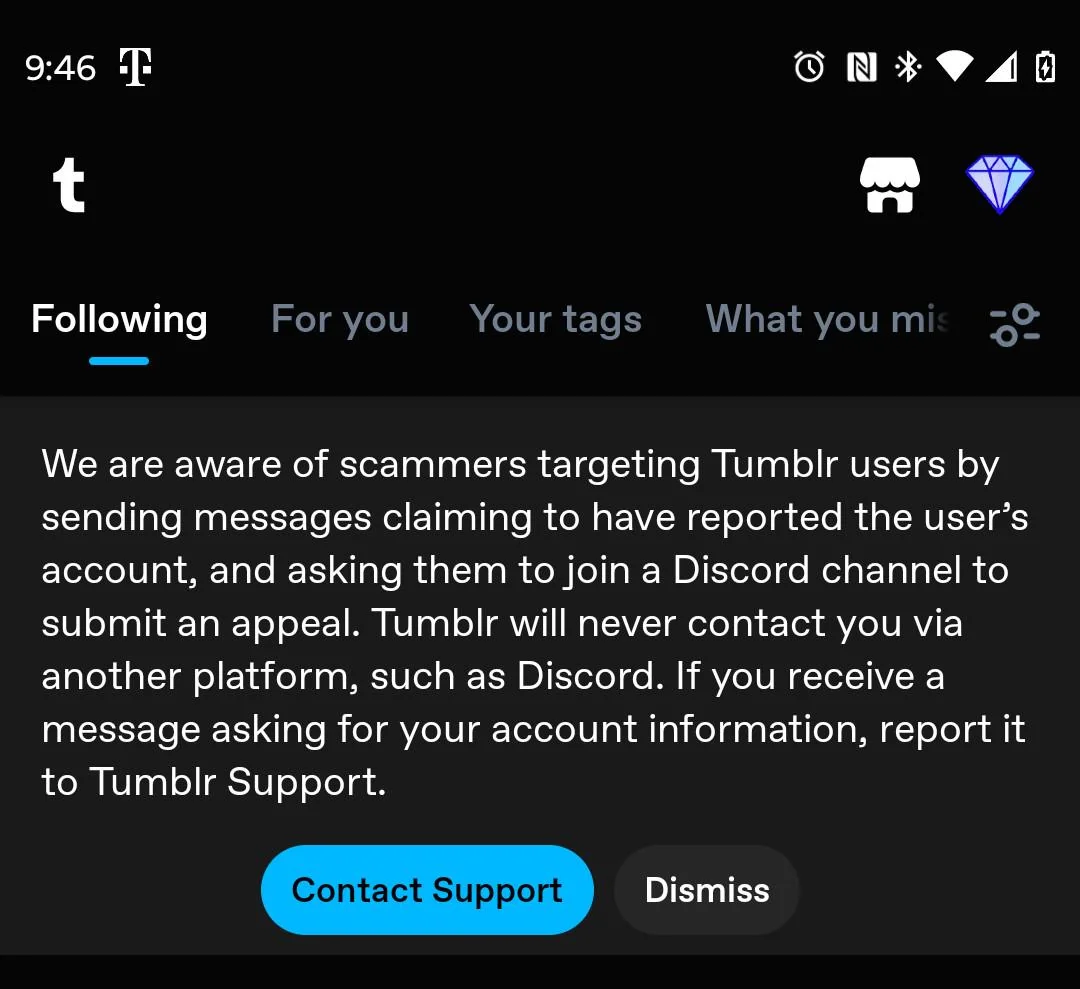This screenshot has width=1080, height=989.
Task: Tap the Wi-Fi status icon
Action: pos(955,67)
